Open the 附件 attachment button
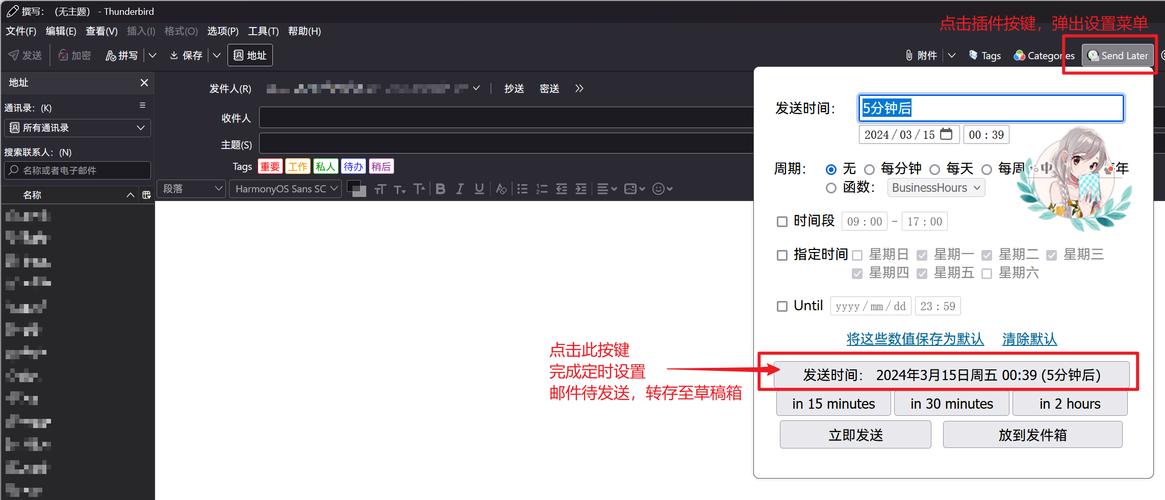The width and height of the screenshot is (1165, 500). tap(921, 56)
